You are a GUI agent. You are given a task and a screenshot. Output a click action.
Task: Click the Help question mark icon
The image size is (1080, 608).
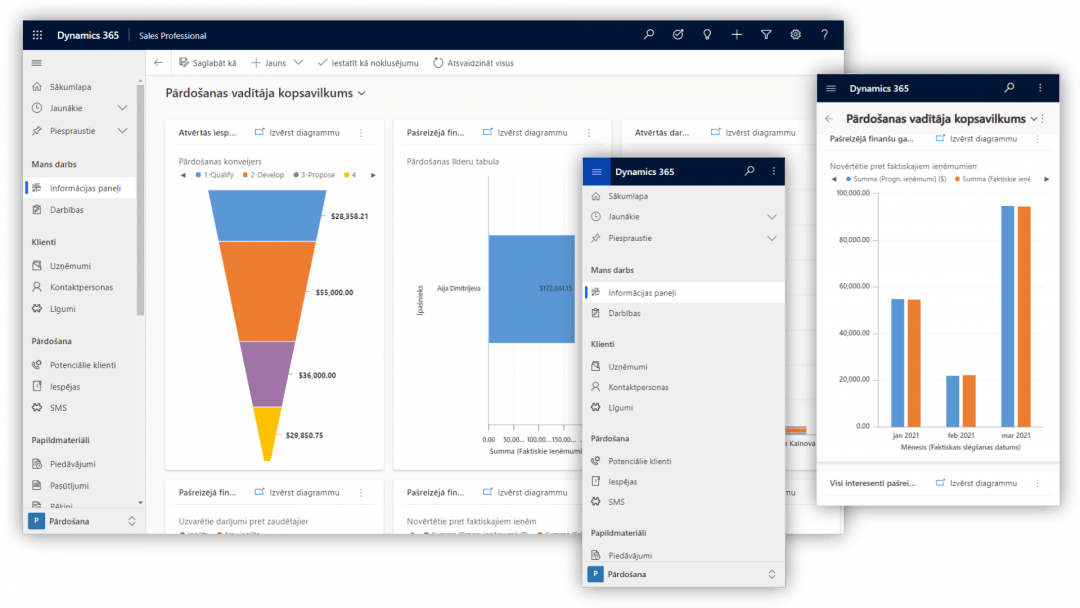pos(824,34)
